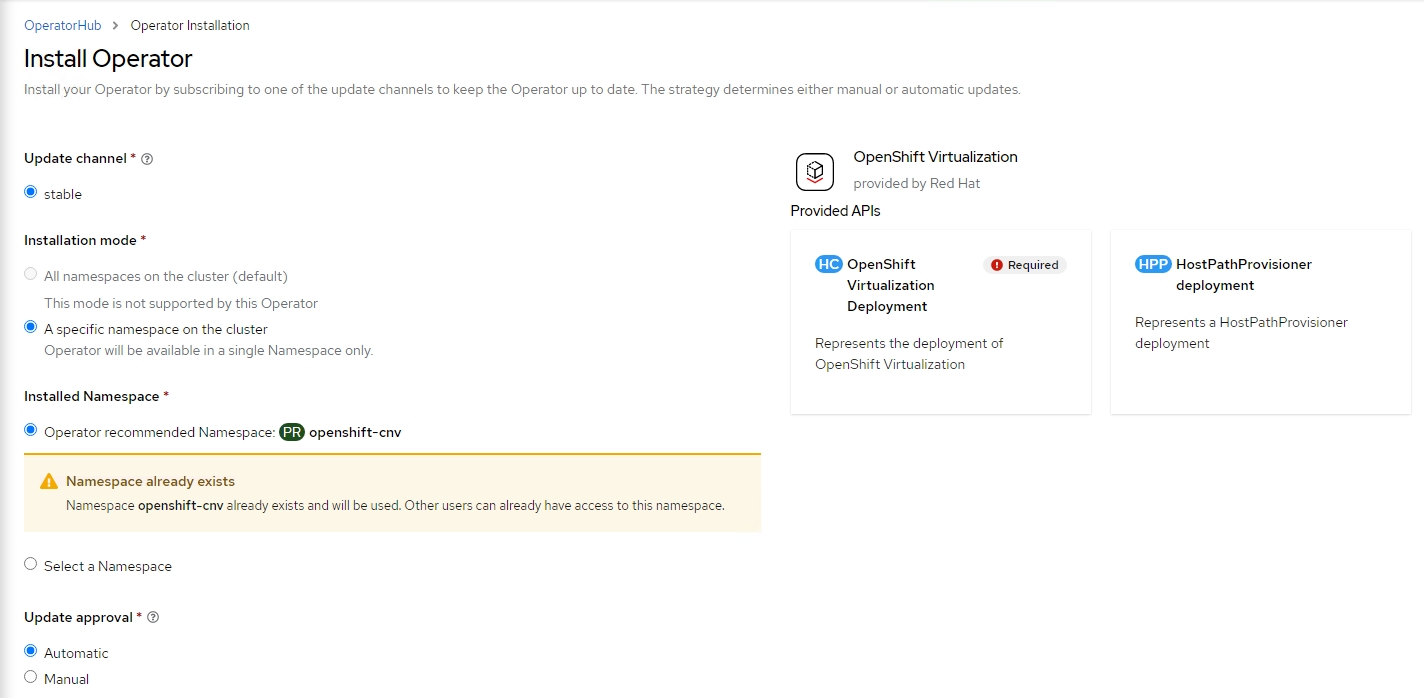Set update approval to Automatic
Viewport: 1424px width, 698px height.
31,651
